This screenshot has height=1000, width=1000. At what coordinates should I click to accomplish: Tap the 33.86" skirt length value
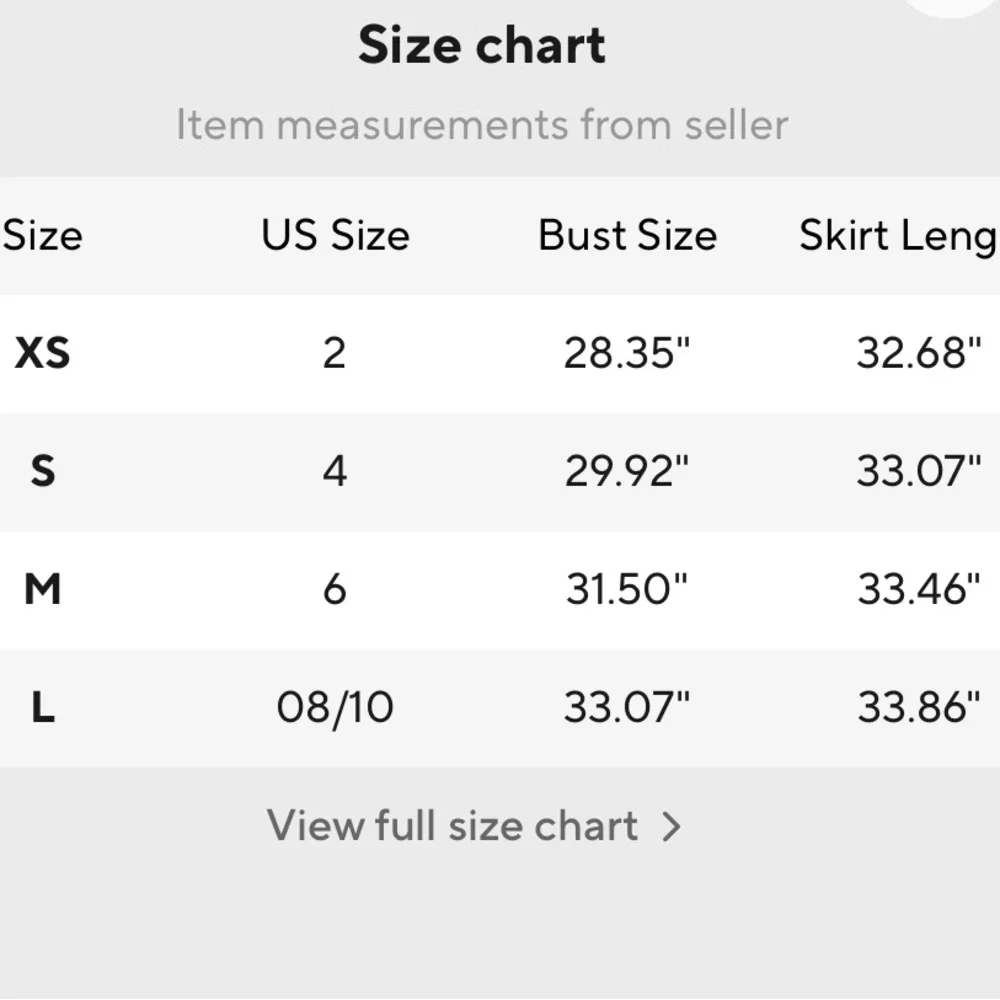918,708
